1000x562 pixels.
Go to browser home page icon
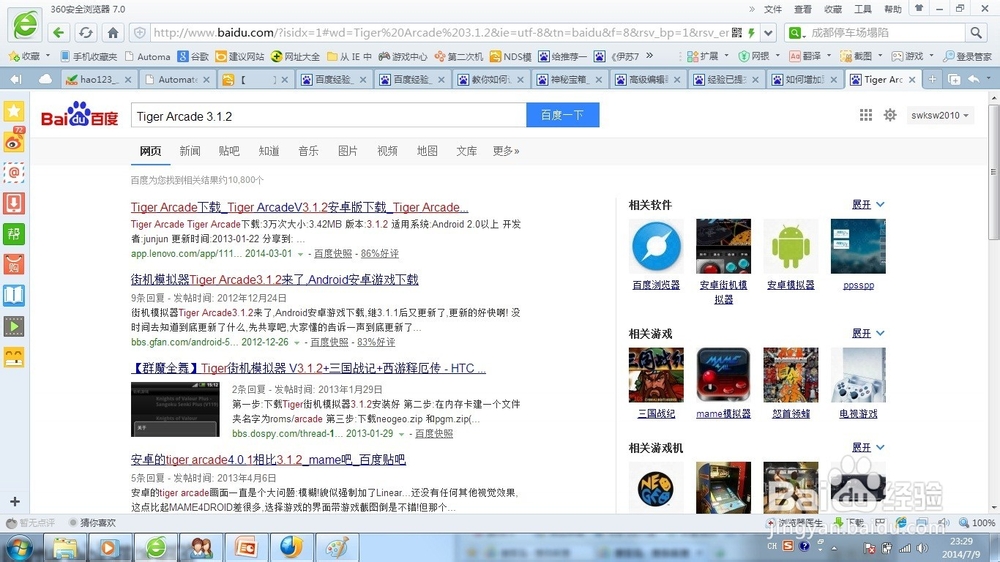(113, 32)
